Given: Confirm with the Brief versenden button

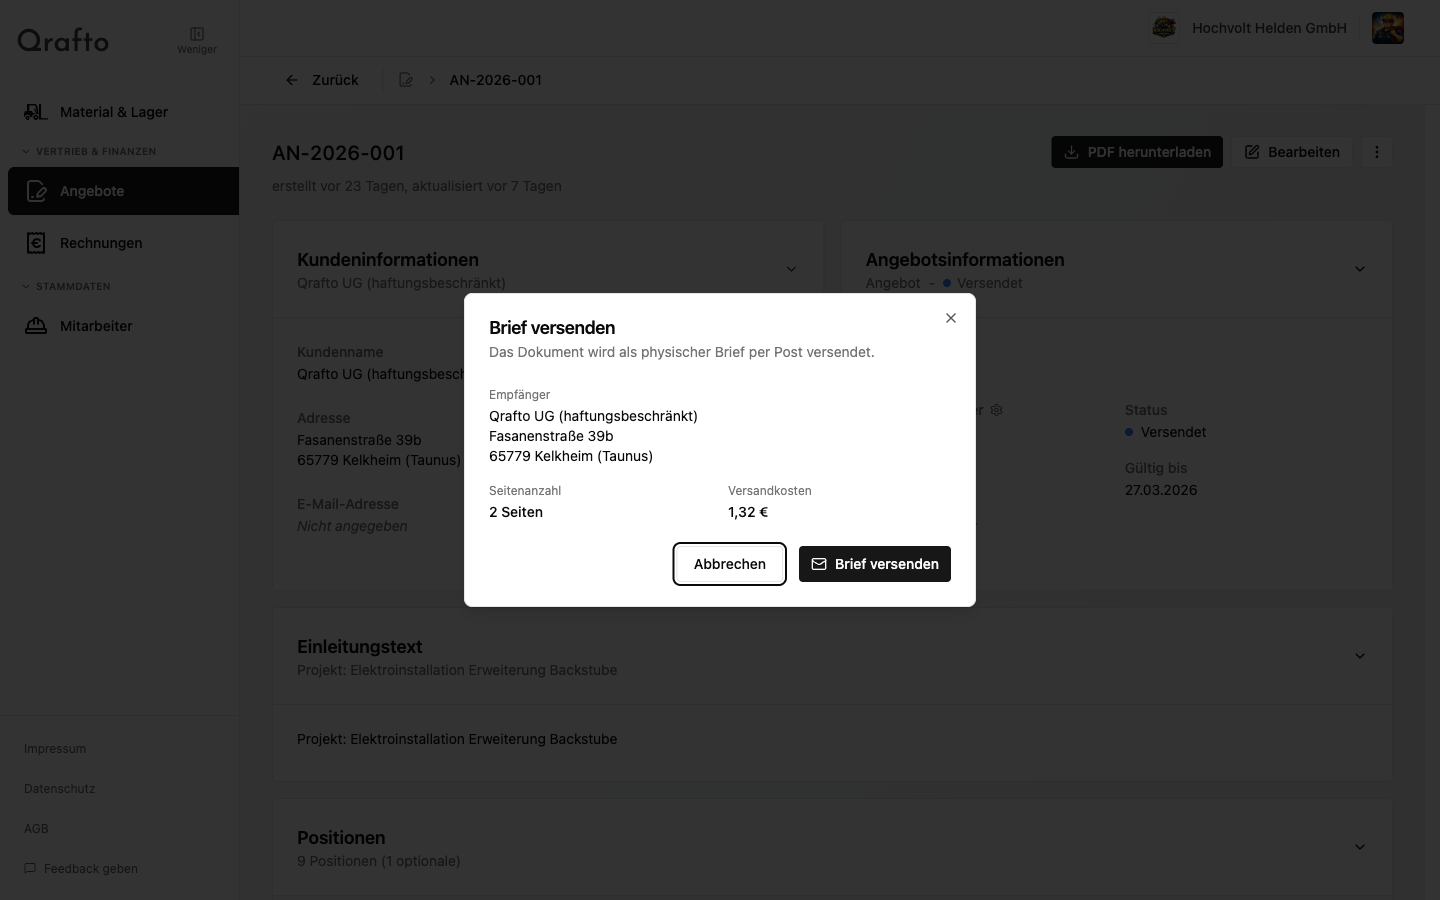Looking at the screenshot, I should pos(875,564).
